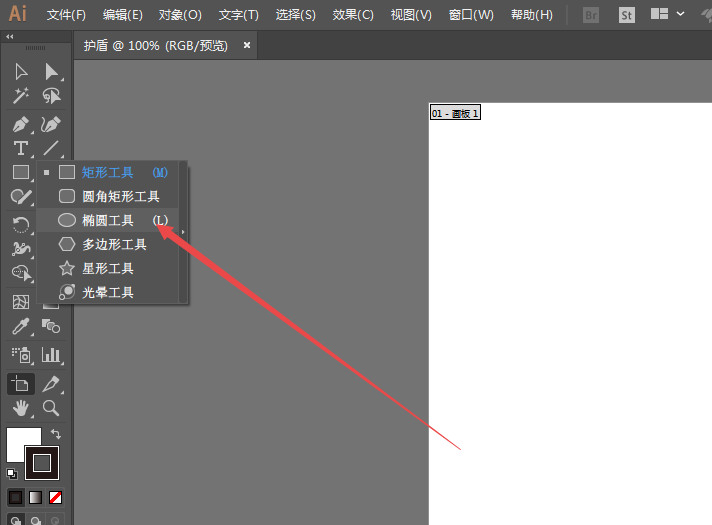Activate the Artboard tool
Image resolution: width=712 pixels, height=525 pixels.
[21, 384]
